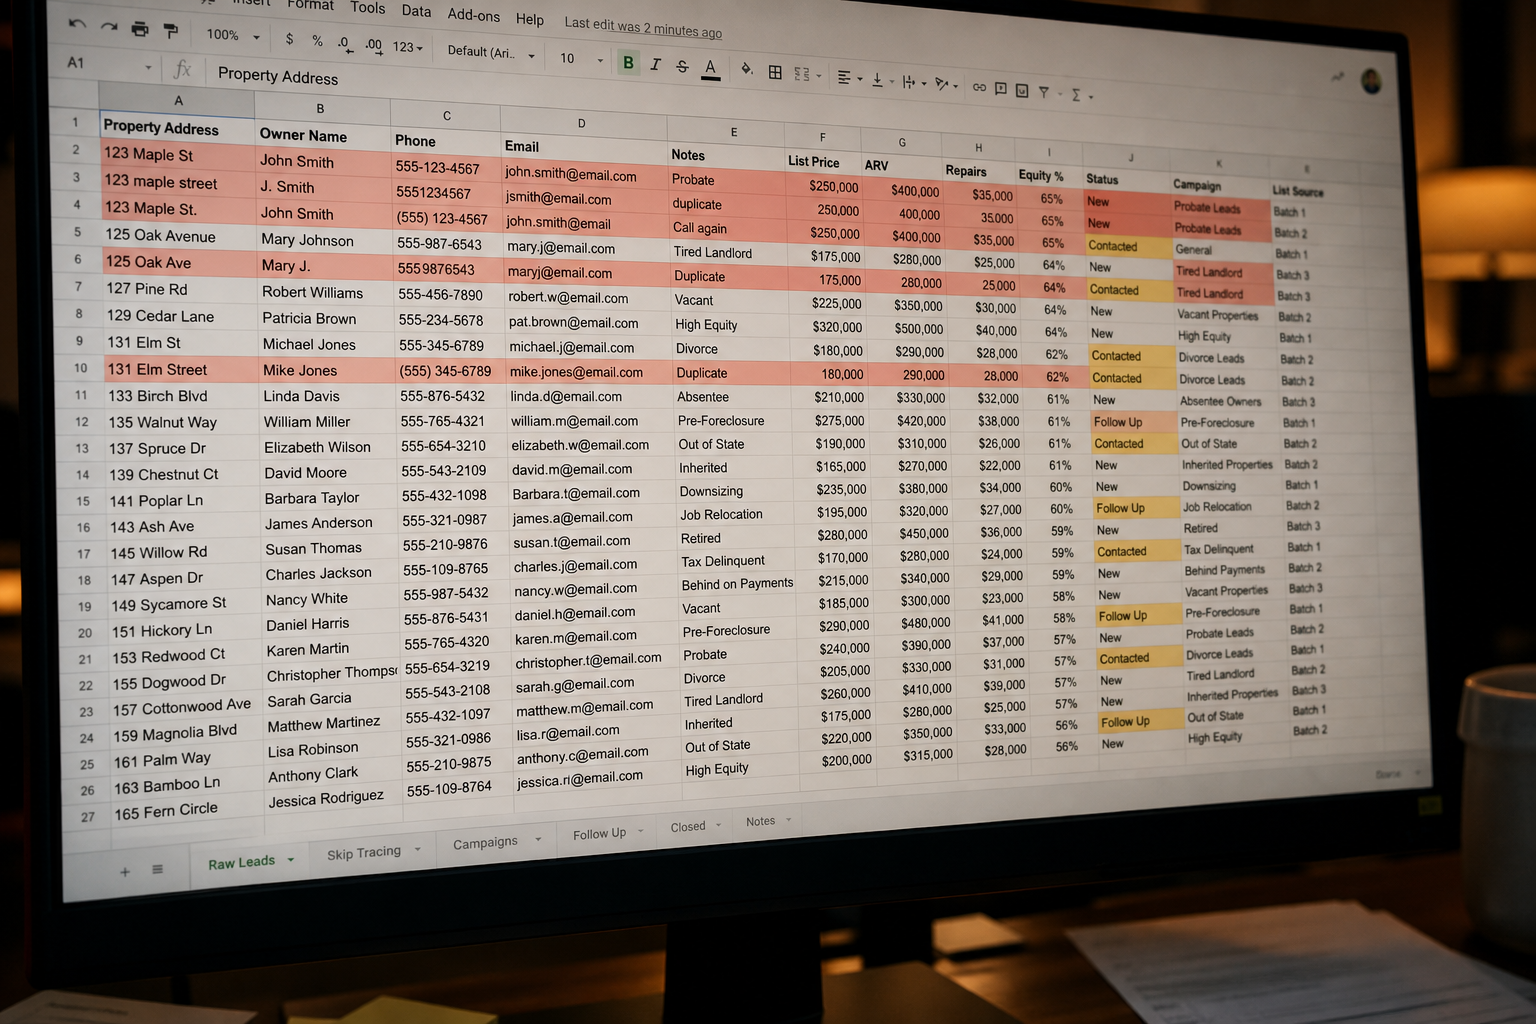Screen dimensions: 1536x1024
Task: Open the Default (Ari.. font dropdown
Action: [x=491, y=52]
